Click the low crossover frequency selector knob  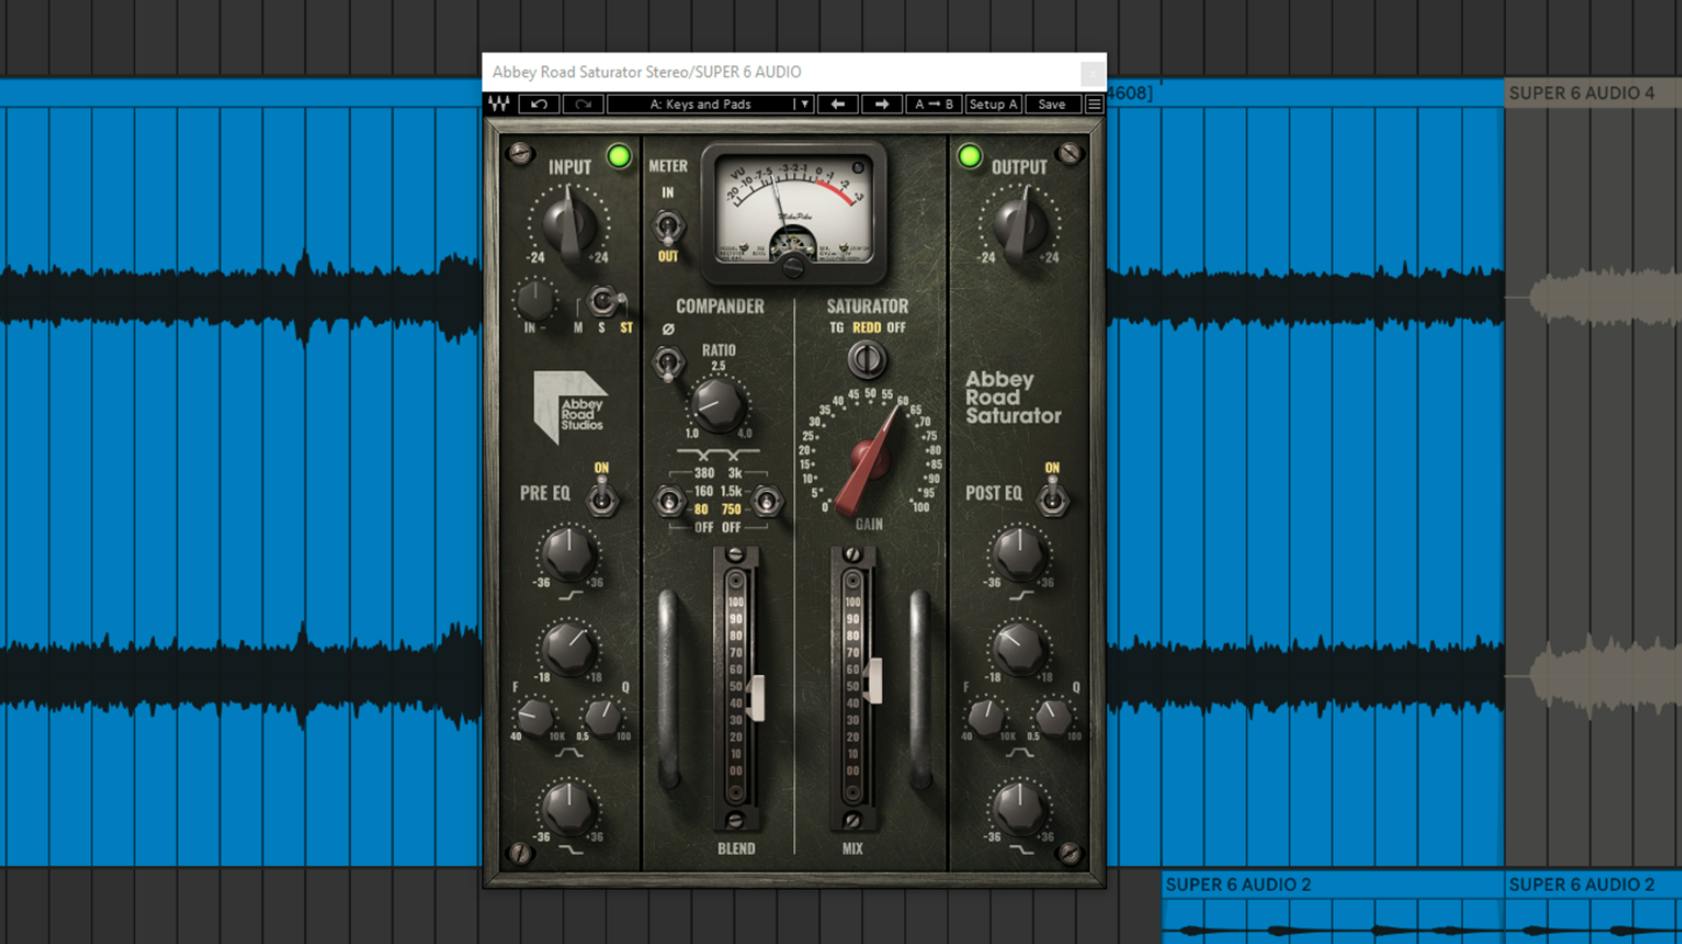pyautogui.click(x=669, y=500)
